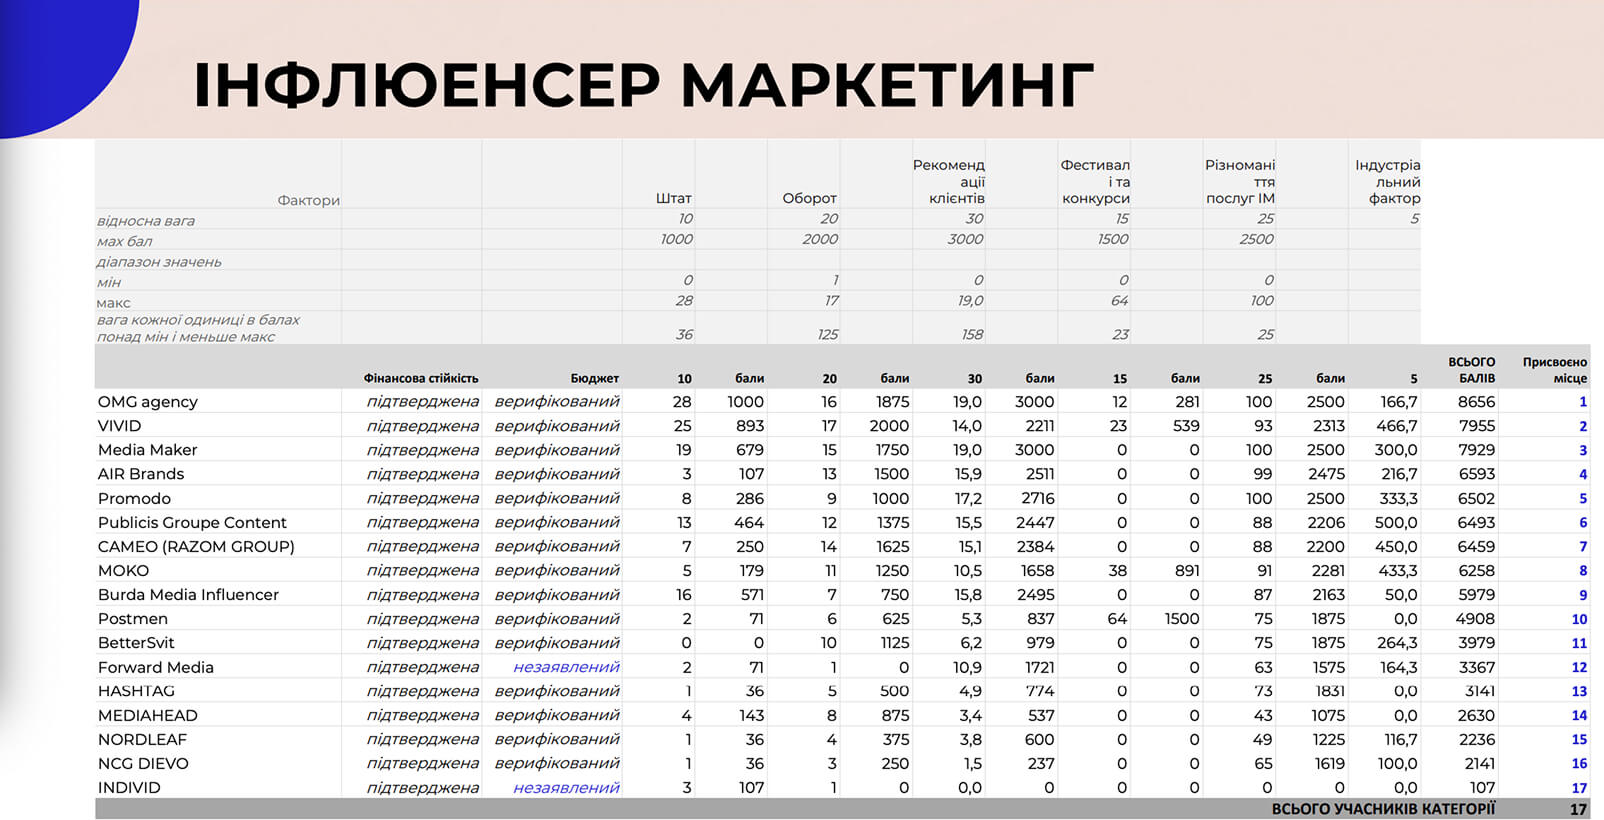Click rank 1 for OMG agency
Viewport: 1604px width, 820px height.
coord(1583,402)
